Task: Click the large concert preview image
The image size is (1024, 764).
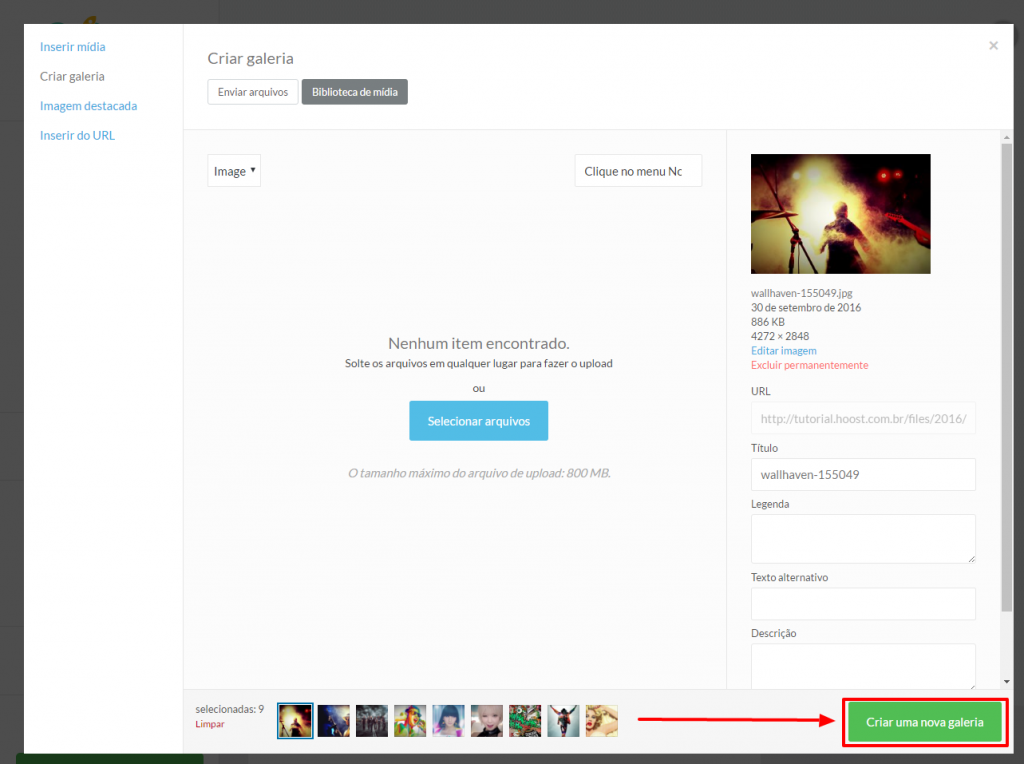Action: pos(840,213)
